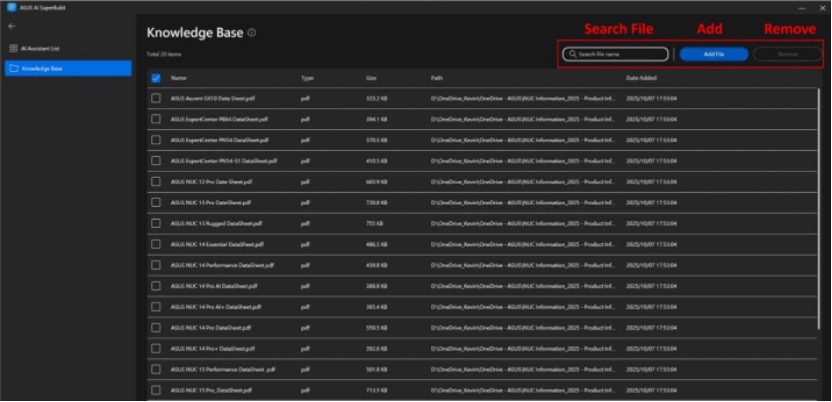Click date added of Ascent GX10 row
This screenshot has width=832, height=402.
tap(651, 99)
